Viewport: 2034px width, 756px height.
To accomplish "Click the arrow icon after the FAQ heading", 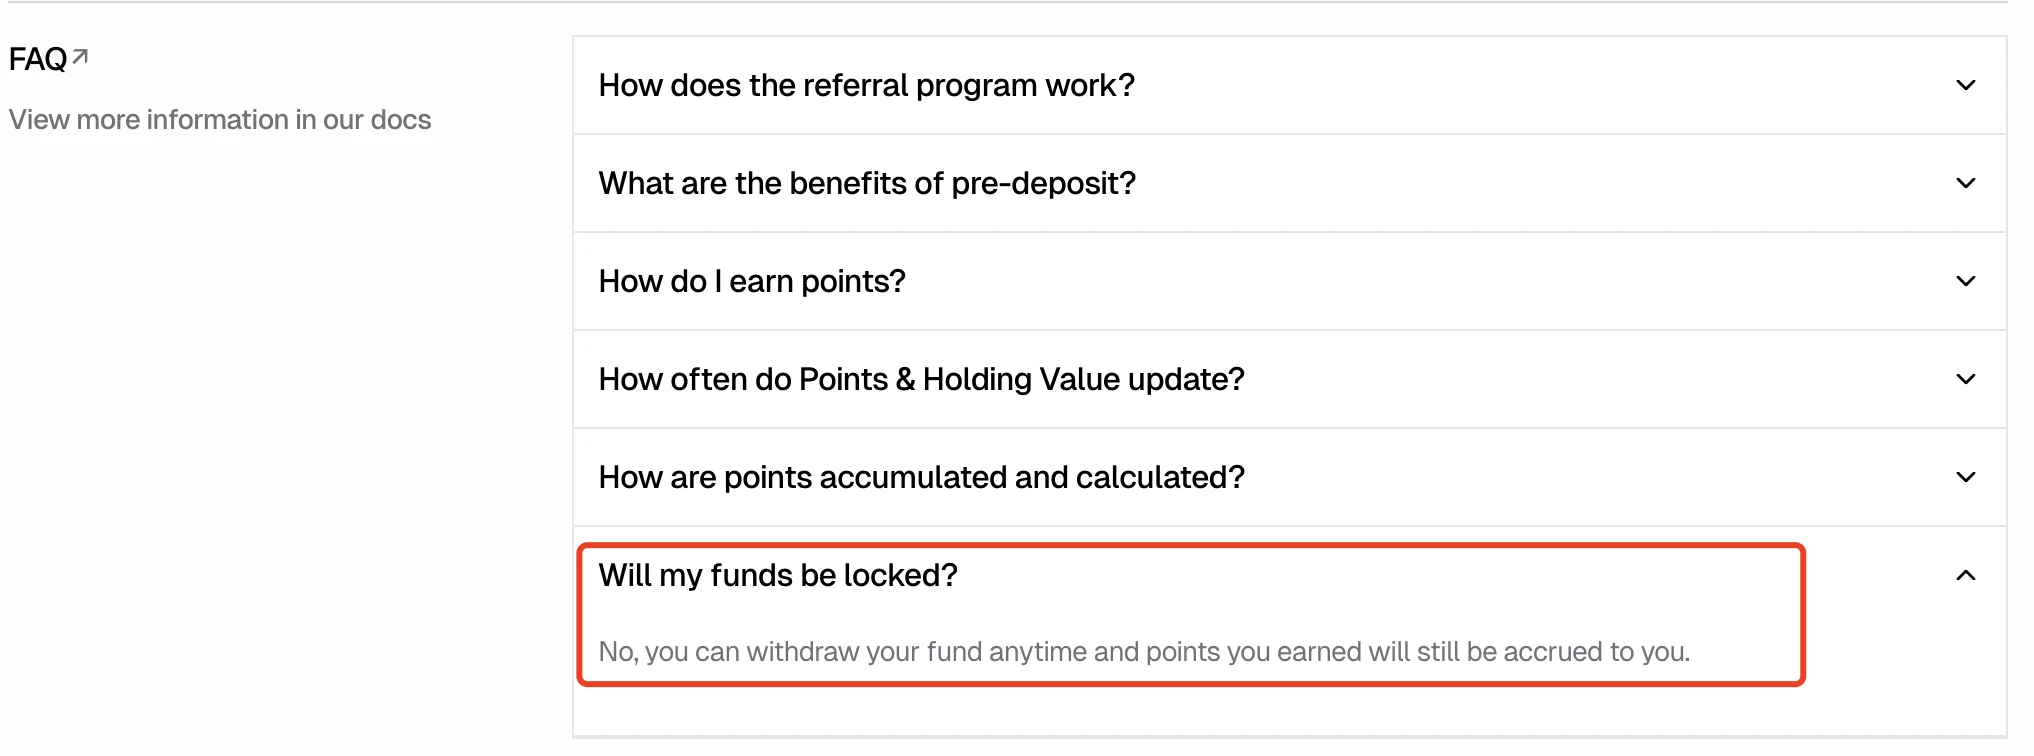I will click(78, 57).
